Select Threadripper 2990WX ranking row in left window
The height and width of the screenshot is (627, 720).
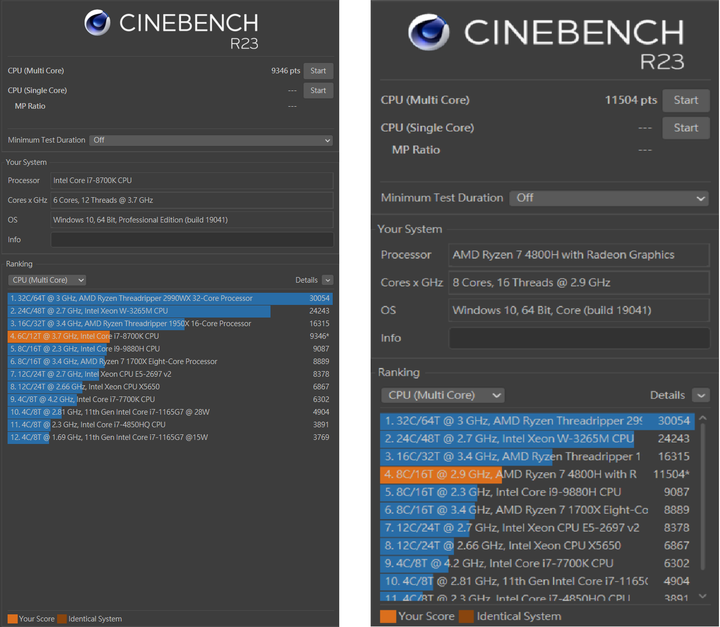click(170, 298)
